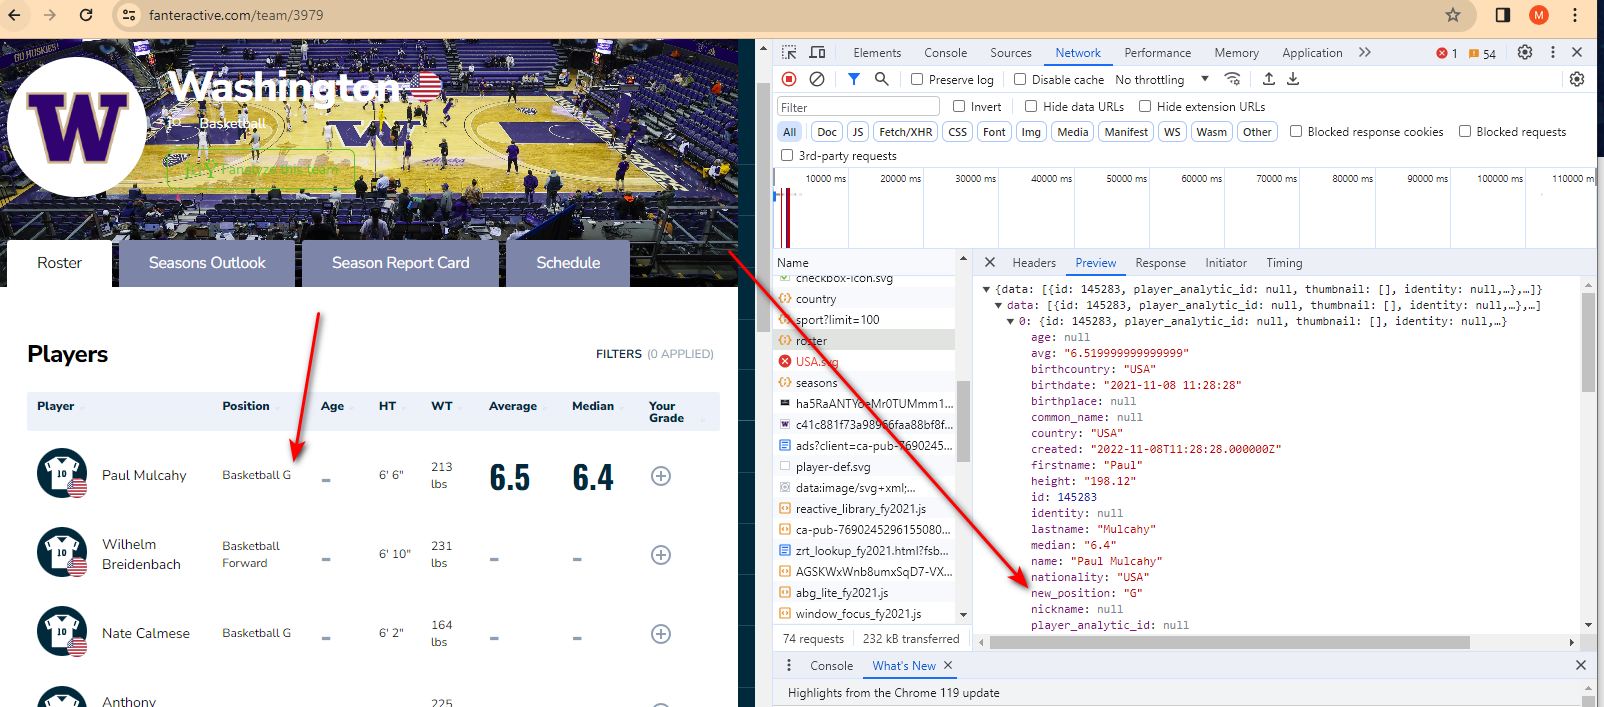Check Blocked response cookies

pos(1296,131)
